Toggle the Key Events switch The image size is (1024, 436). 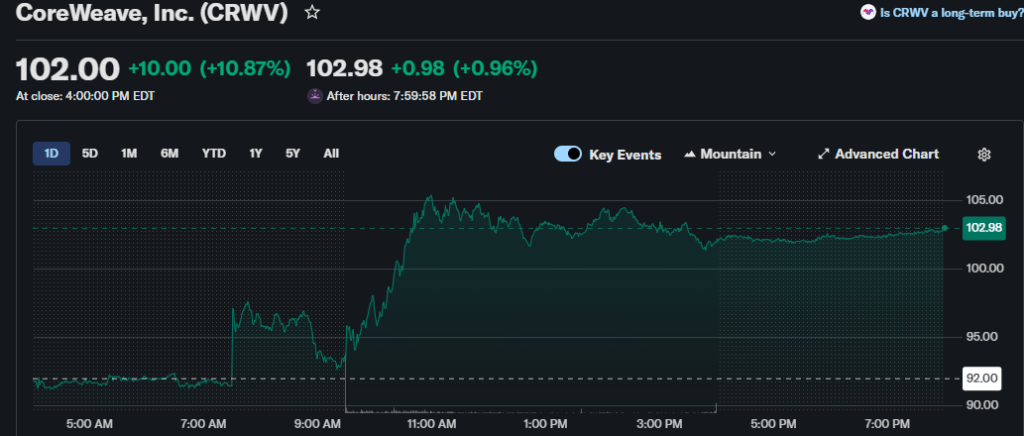point(568,154)
